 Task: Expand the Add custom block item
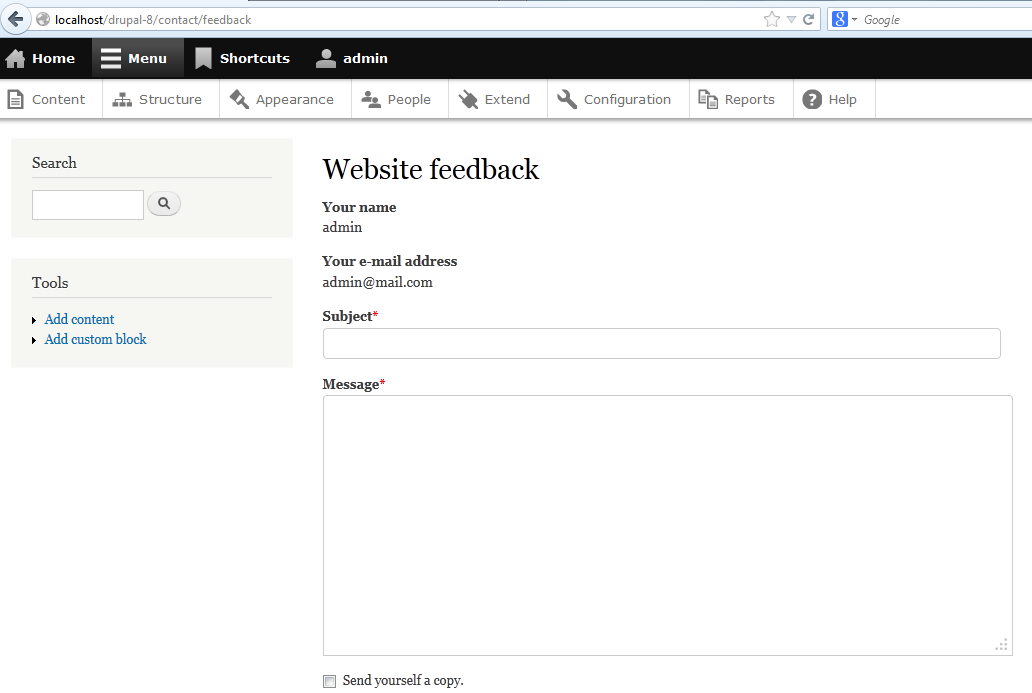click(36, 339)
